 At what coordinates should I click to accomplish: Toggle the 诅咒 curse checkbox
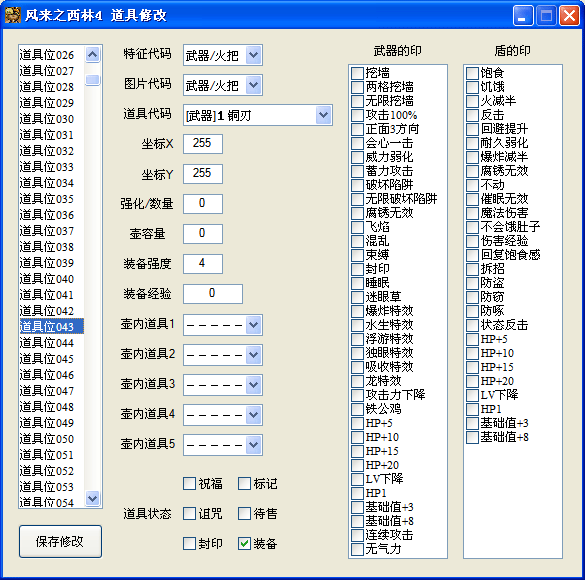click(190, 514)
